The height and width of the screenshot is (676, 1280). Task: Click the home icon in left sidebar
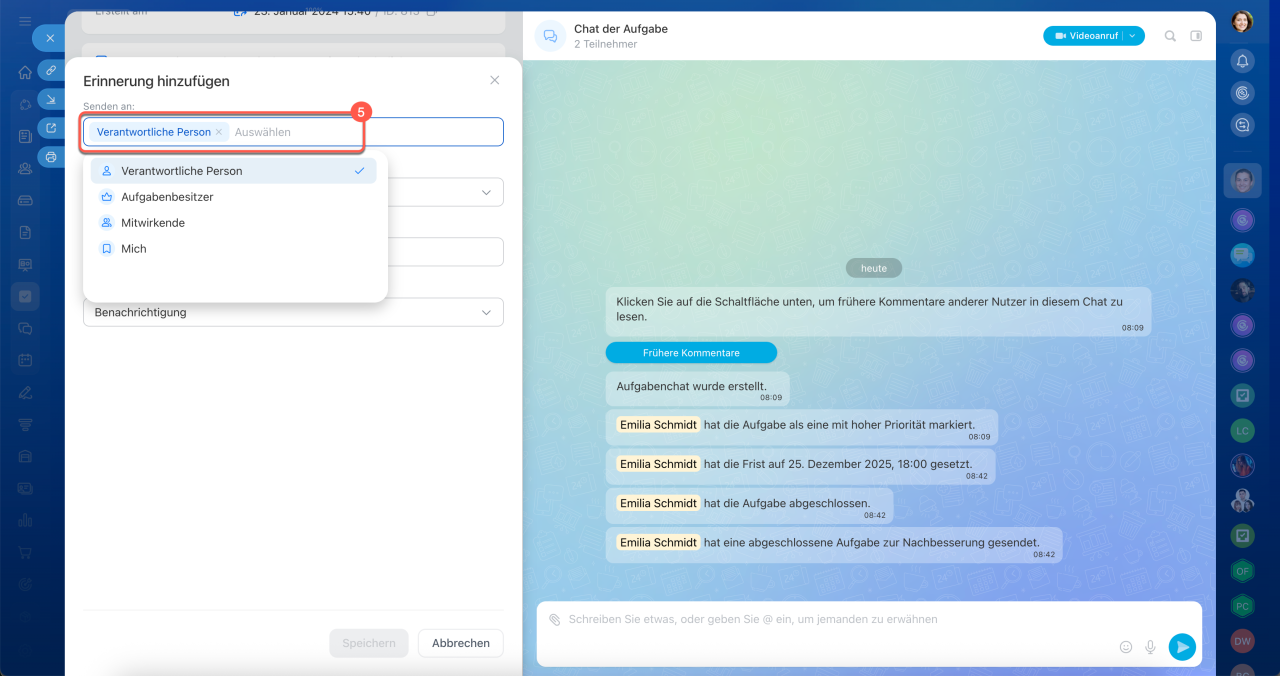point(25,72)
